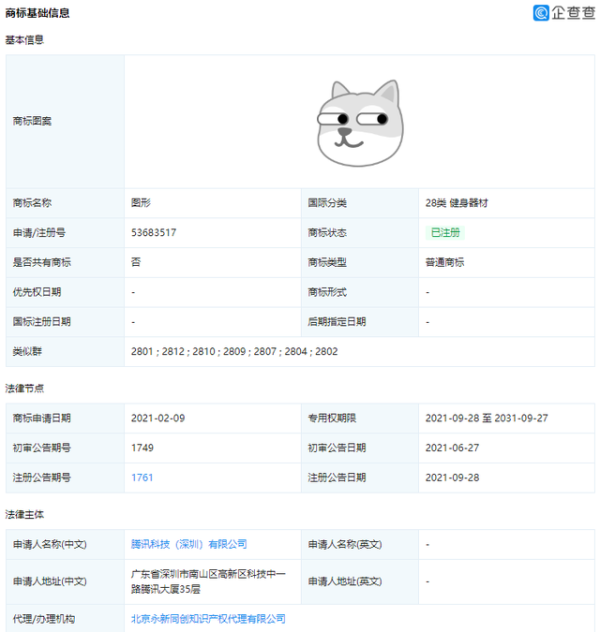Click the 商标基础信息 page heading
This screenshot has height=632, width=600.
point(38,14)
